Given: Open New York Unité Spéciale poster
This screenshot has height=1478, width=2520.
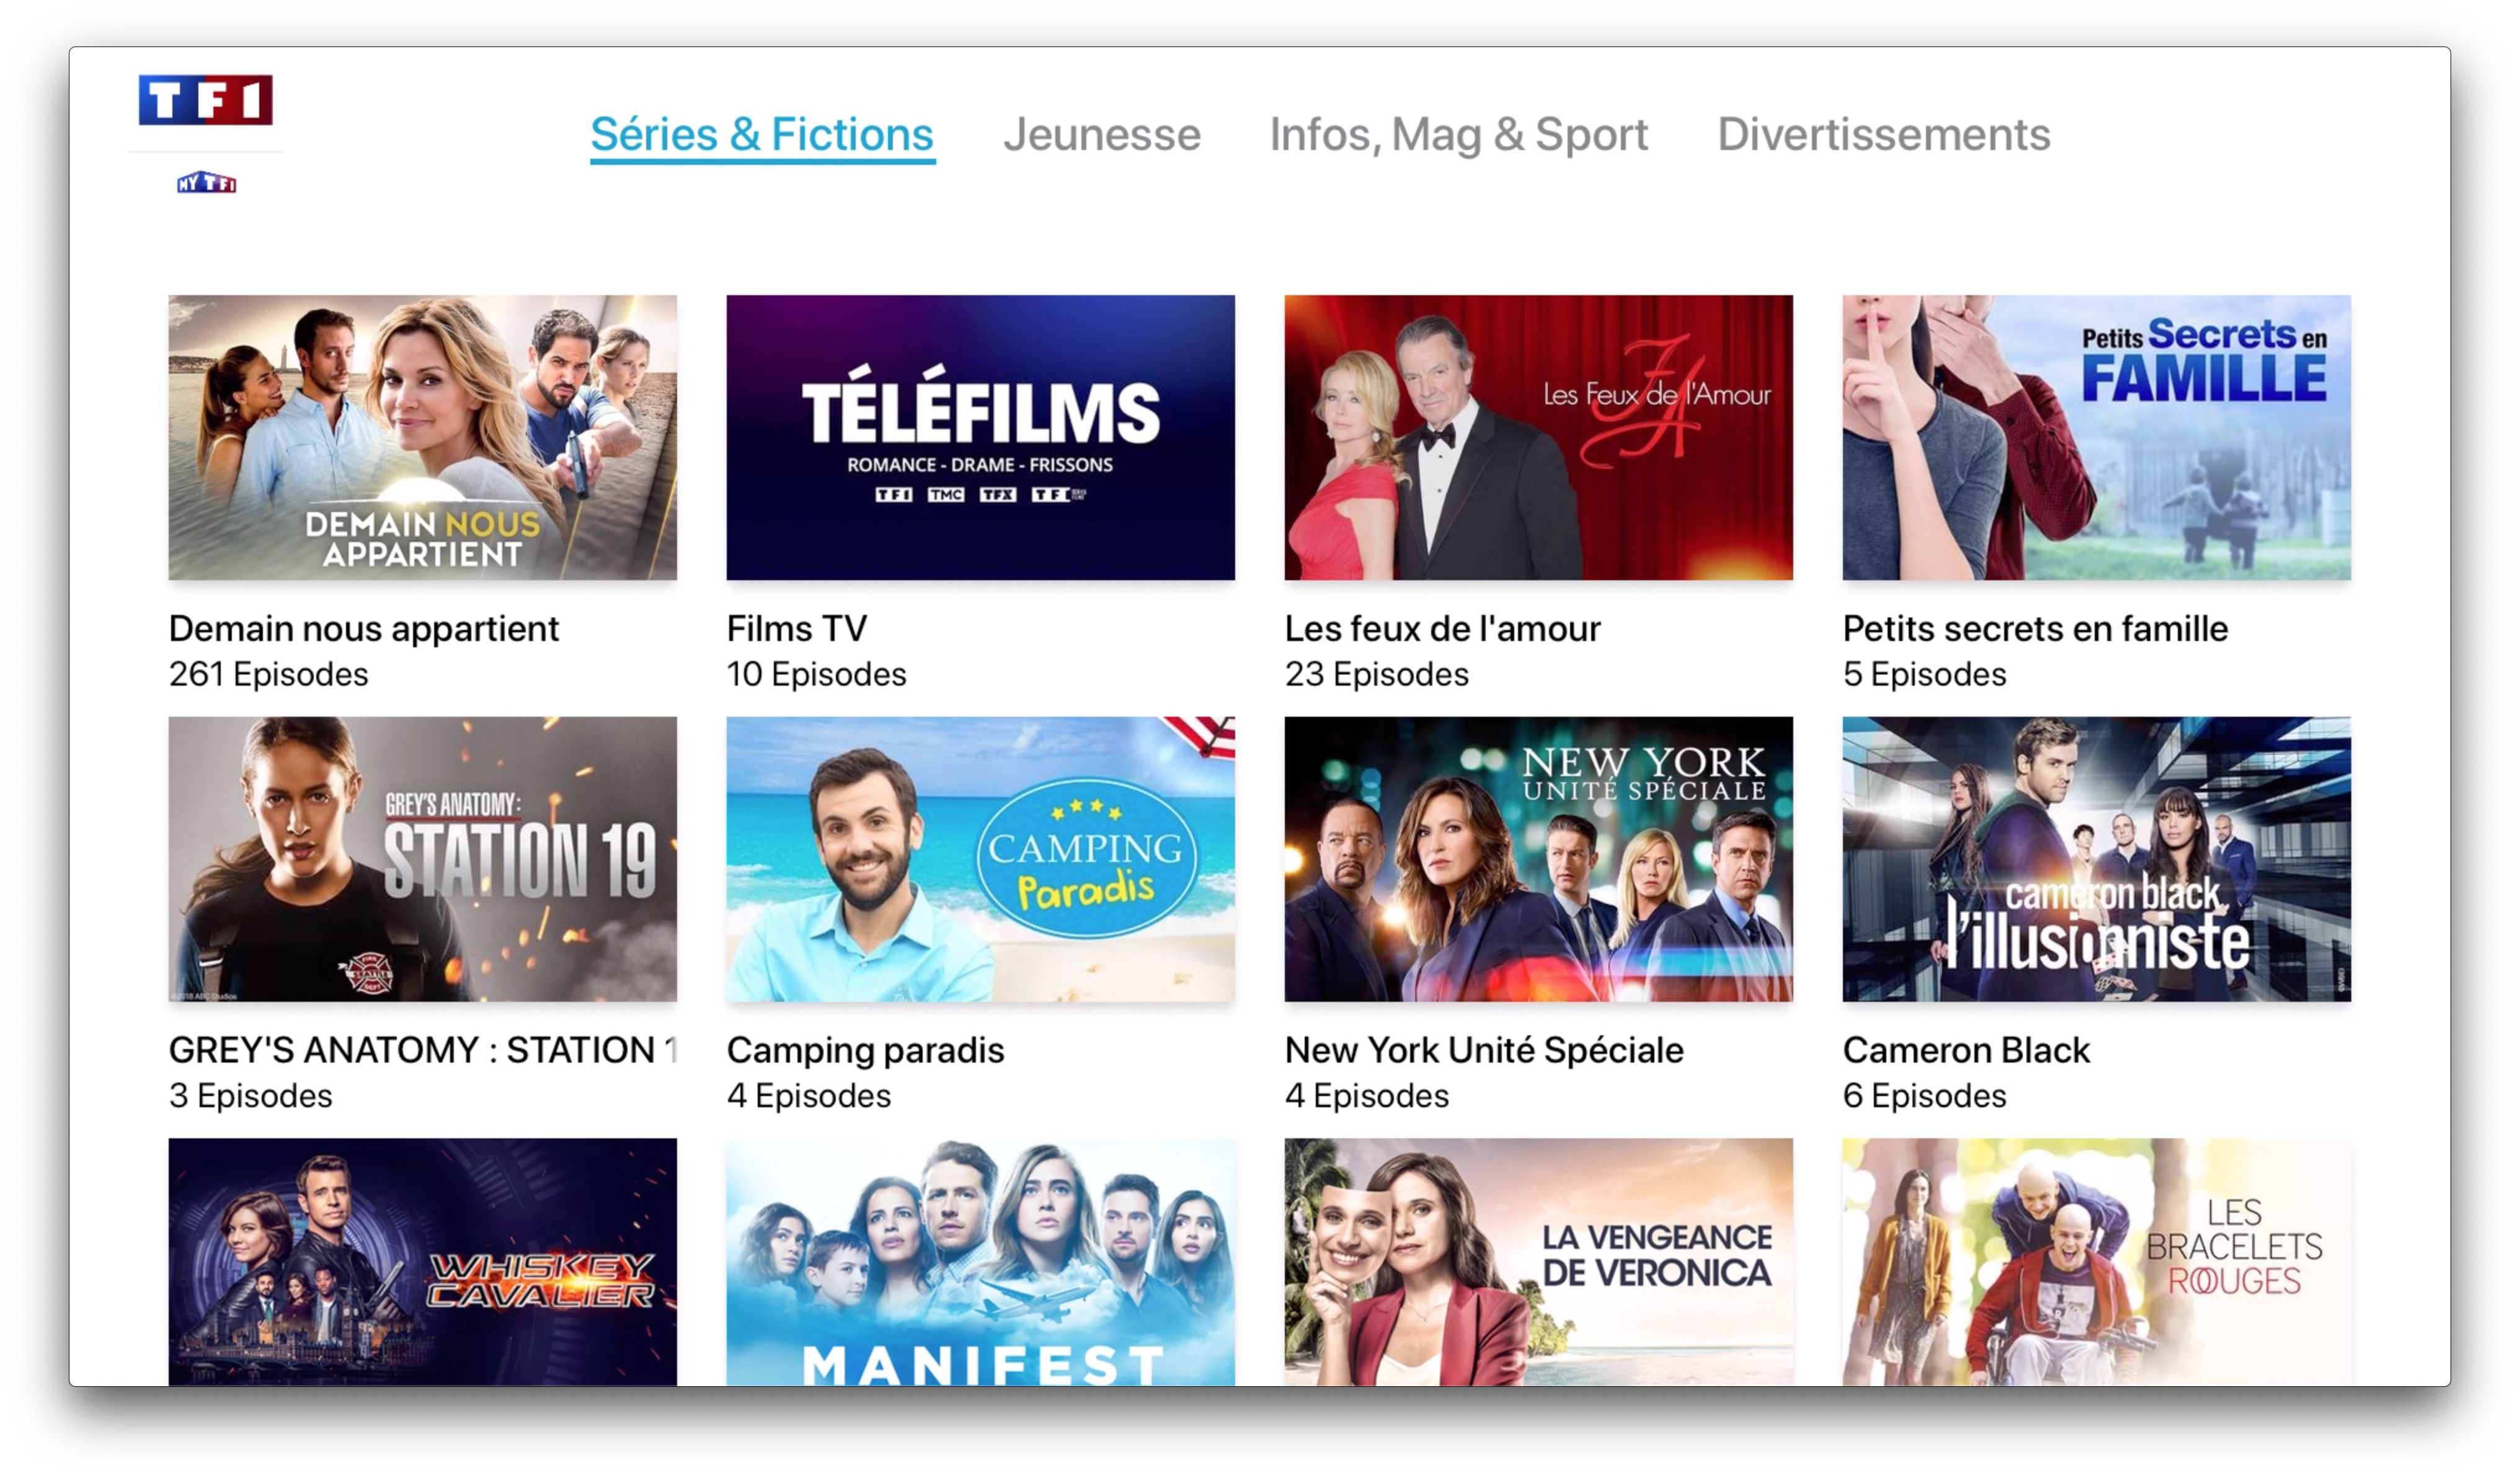Looking at the screenshot, I should (x=1538, y=859).
